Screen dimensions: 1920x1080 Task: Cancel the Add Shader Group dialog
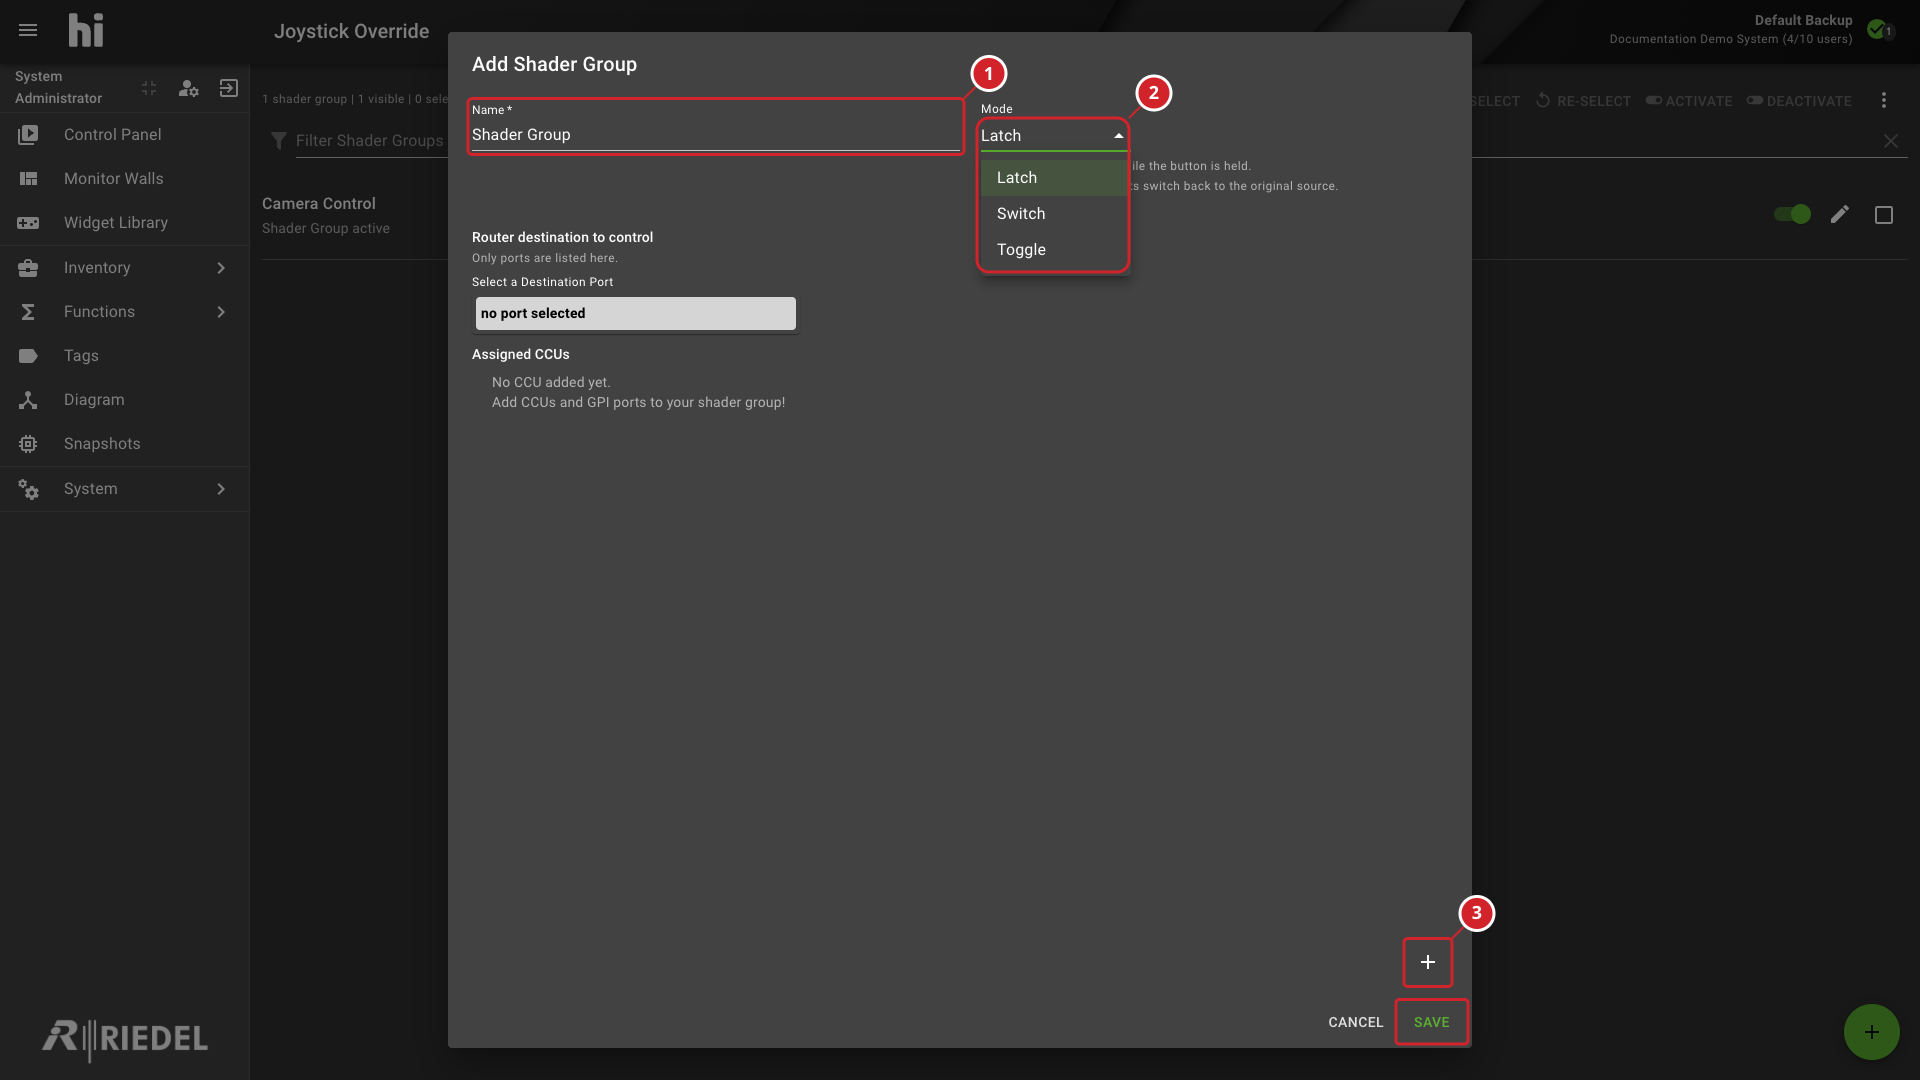(1356, 1022)
